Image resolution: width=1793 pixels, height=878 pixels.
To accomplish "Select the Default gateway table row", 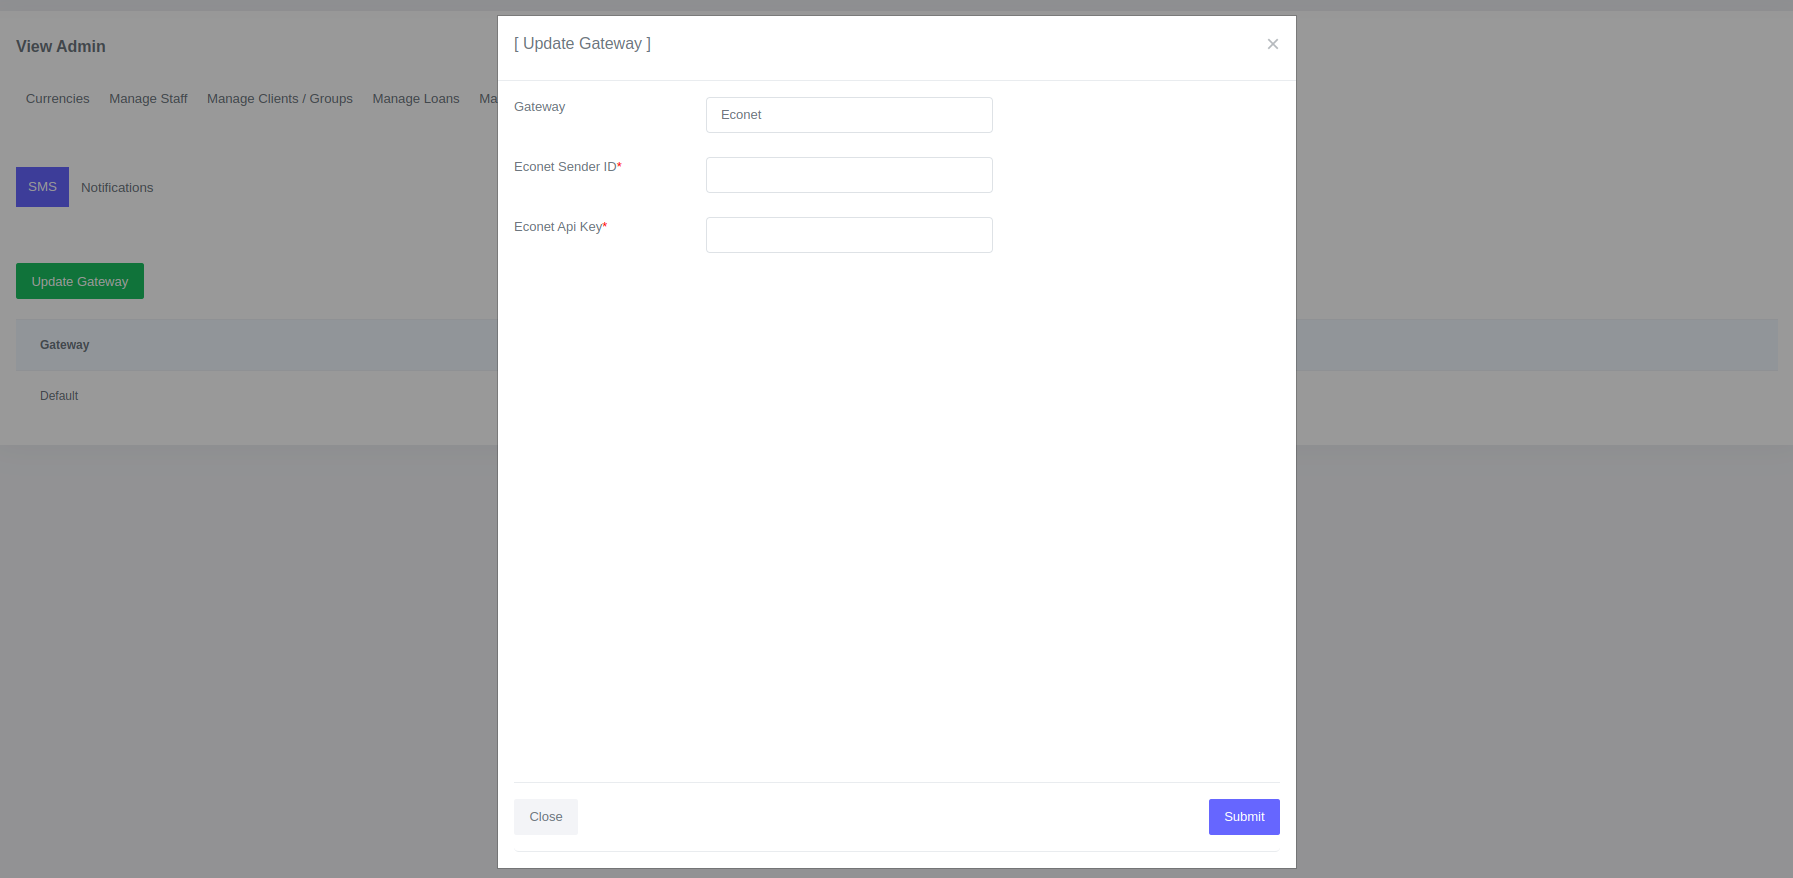I will pos(59,396).
